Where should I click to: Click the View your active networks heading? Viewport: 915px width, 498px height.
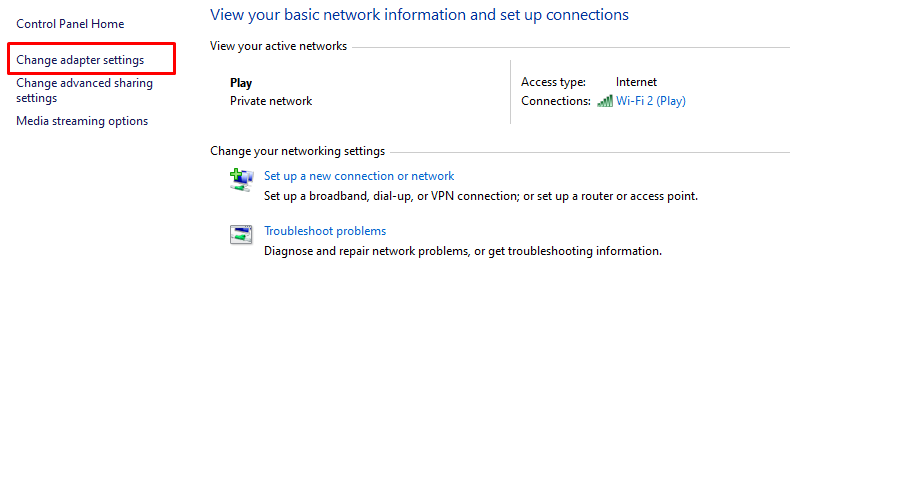pyautogui.click(x=278, y=46)
